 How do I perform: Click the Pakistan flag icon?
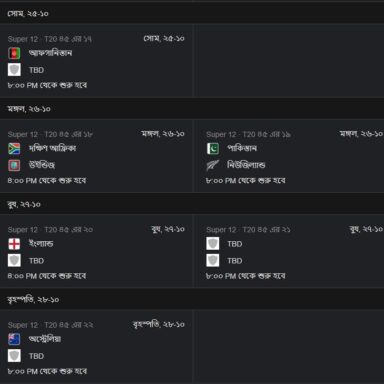tap(213, 149)
